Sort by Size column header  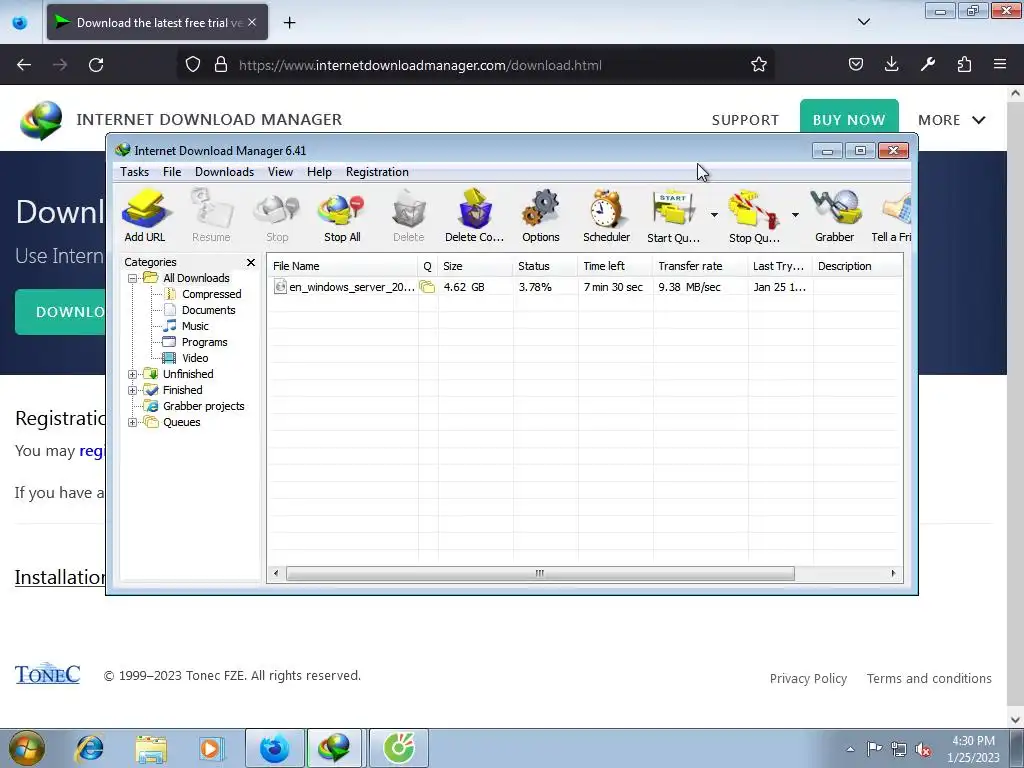(475, 266)
